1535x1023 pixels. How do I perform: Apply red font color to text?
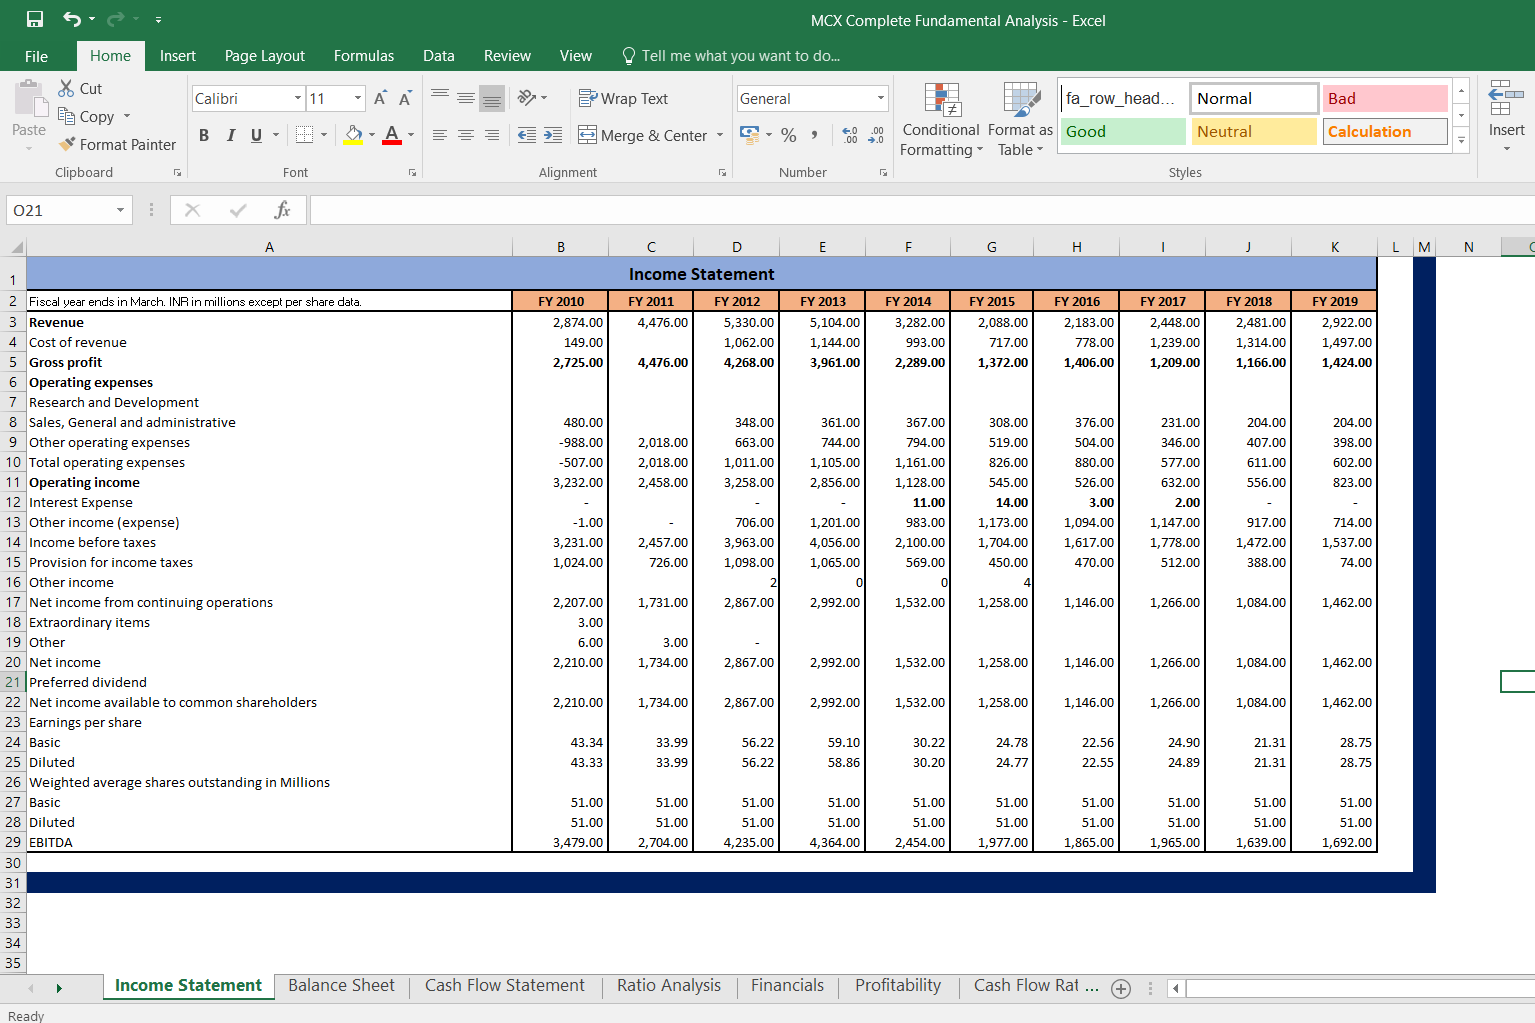[x=392, y=135]
